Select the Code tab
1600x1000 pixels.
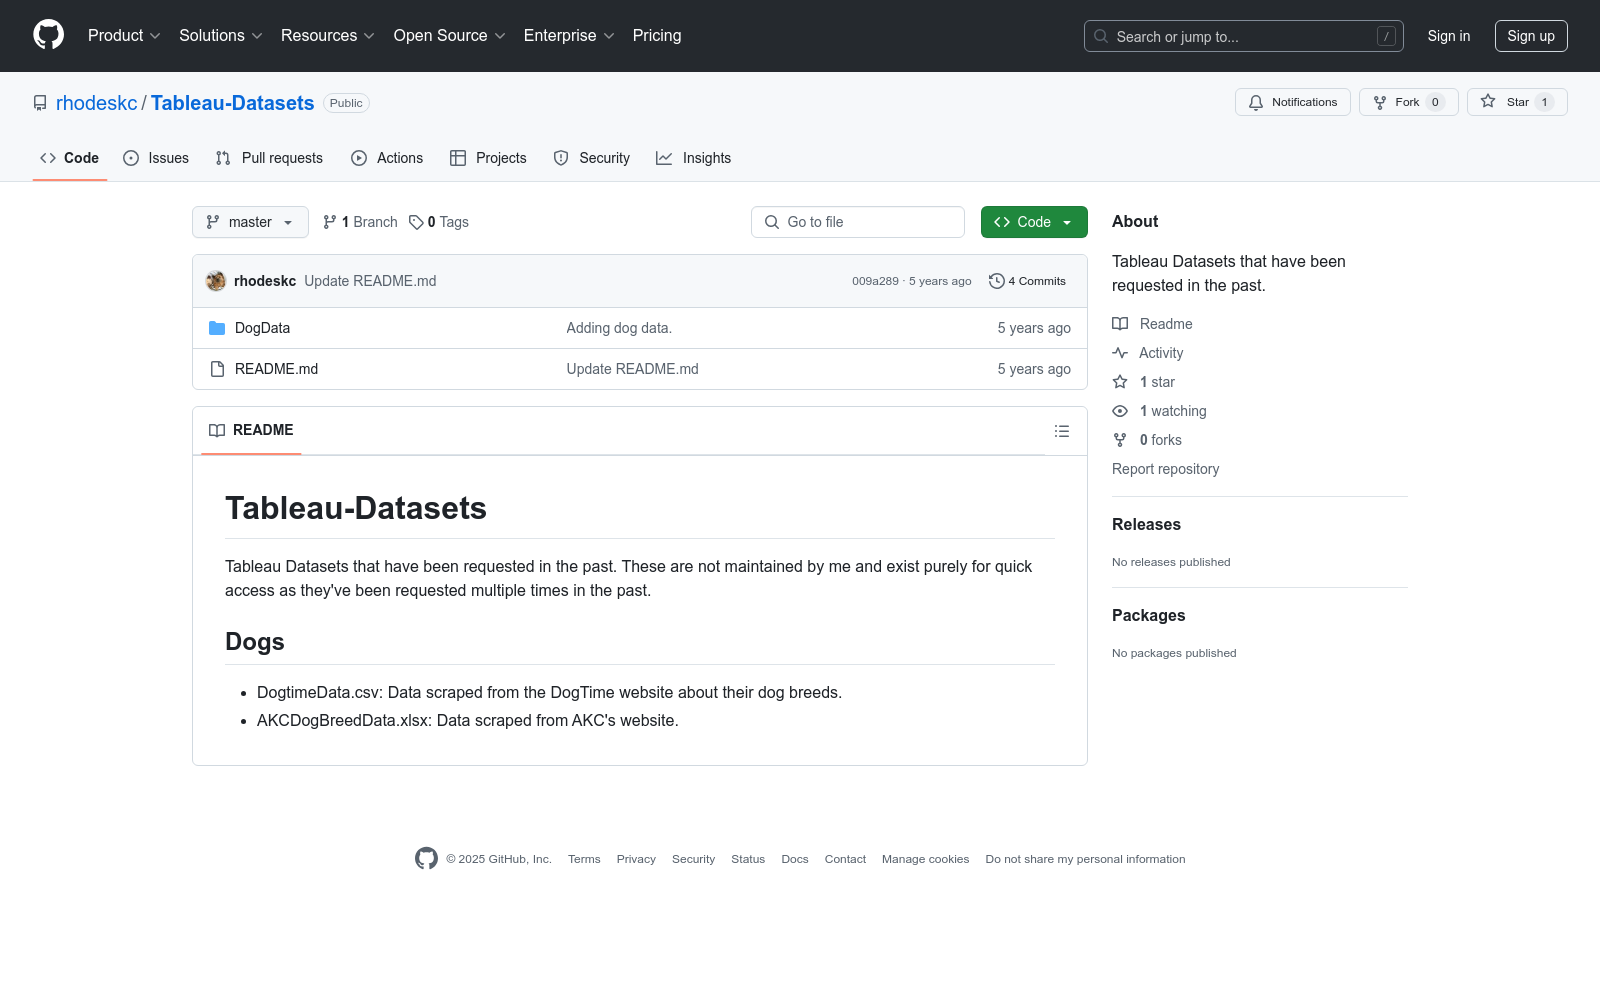click(x=70, y=158)
